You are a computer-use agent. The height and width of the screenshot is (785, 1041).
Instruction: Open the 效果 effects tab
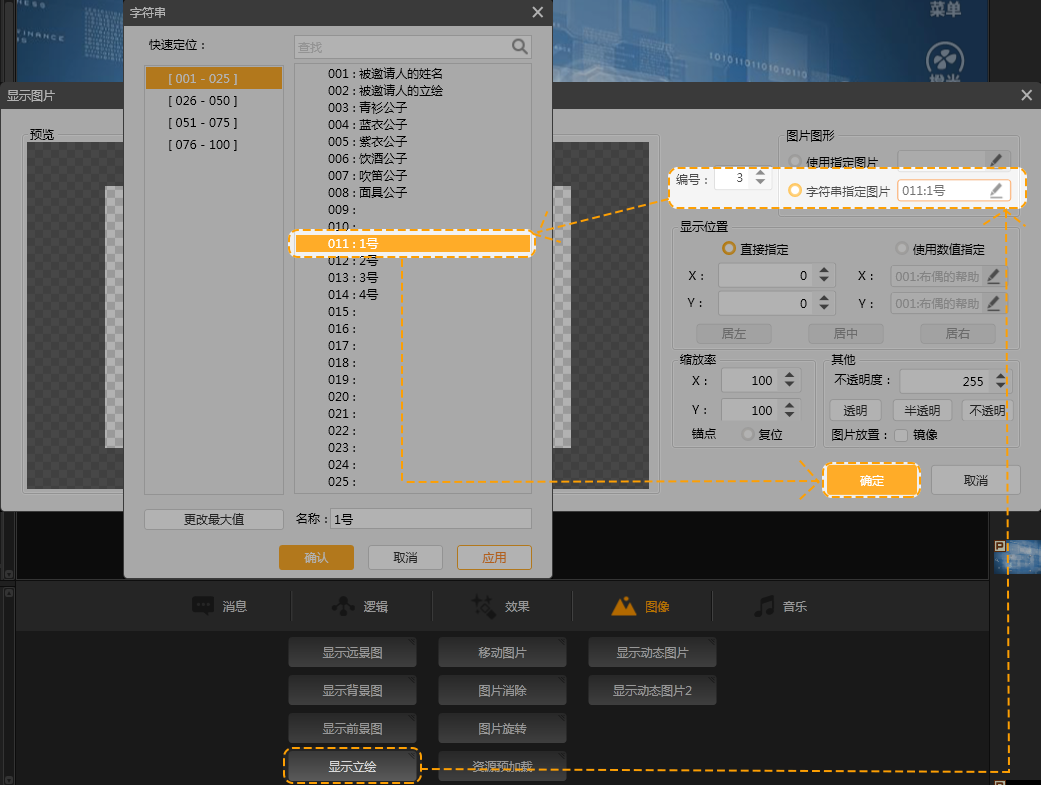(502, 606)
